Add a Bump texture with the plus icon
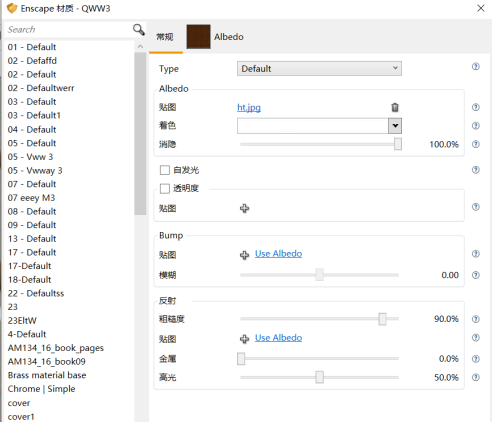 click(244, 255)
